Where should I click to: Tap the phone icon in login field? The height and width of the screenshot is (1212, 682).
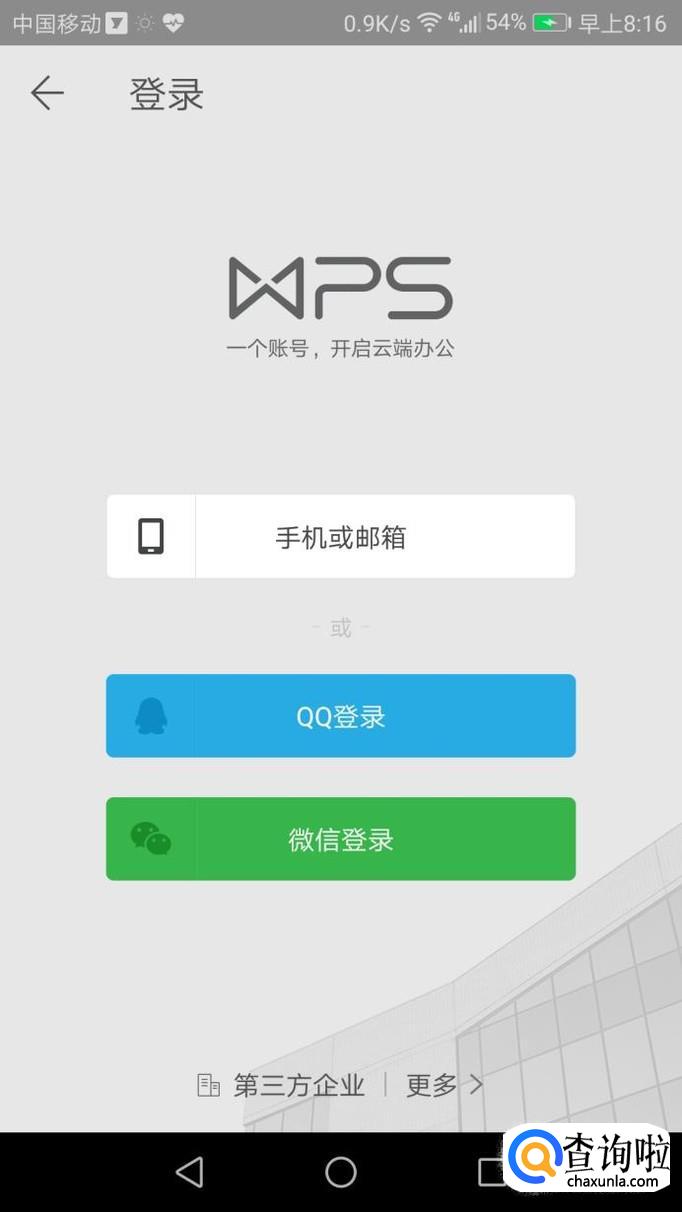pyautogui.click(x=151, y=537)
